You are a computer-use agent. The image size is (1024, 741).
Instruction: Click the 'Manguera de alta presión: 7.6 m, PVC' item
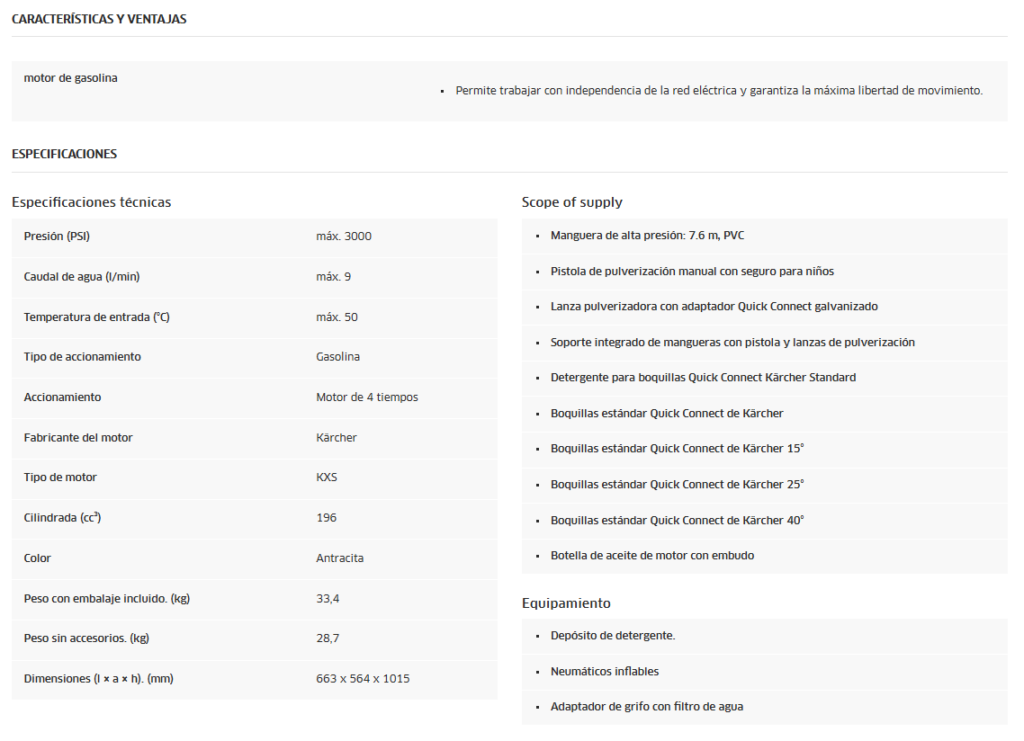click(647, 235)
